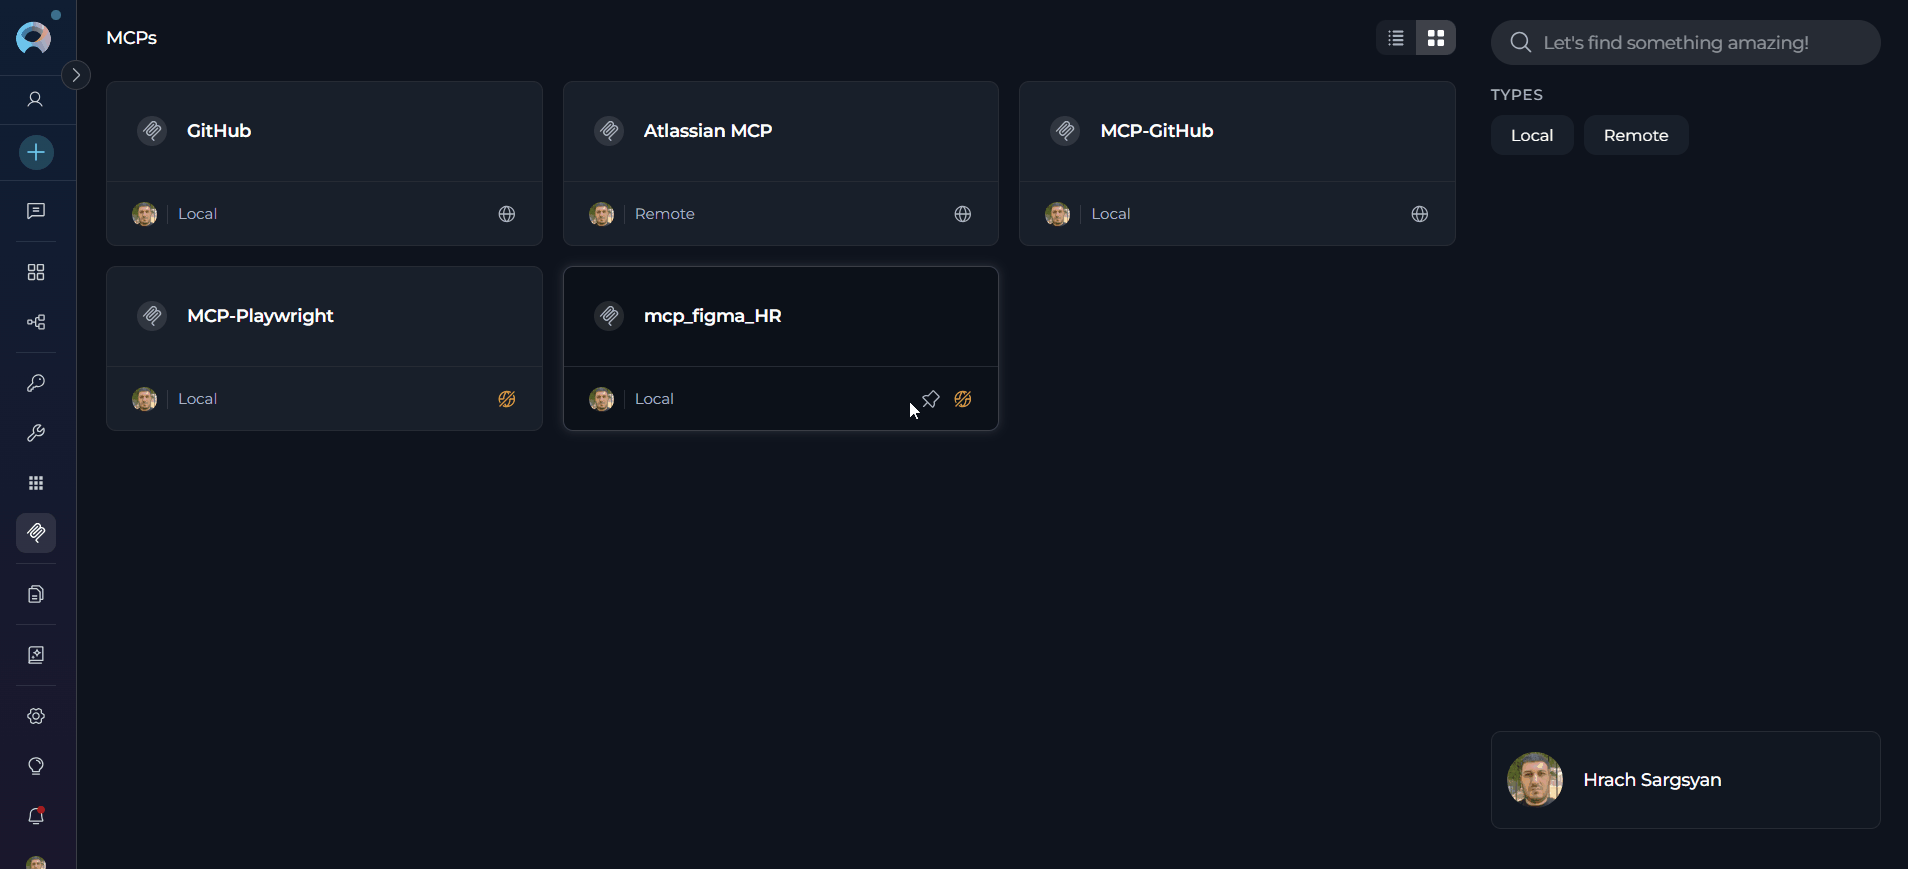This screenshot has width=1908, height=869.
Task: Pin the mcp_figma_HR card
Action: pos(931,399)
